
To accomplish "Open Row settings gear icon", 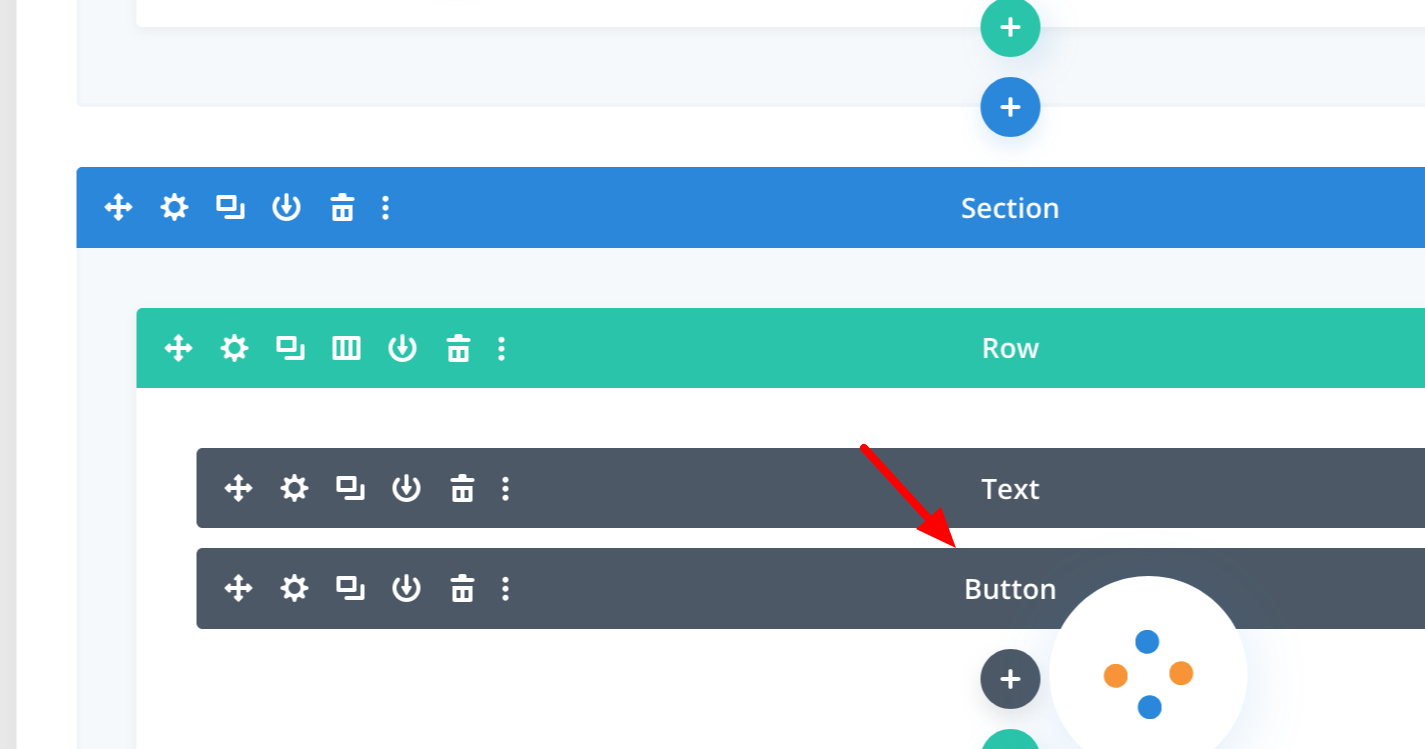I will tap(234, 348).
